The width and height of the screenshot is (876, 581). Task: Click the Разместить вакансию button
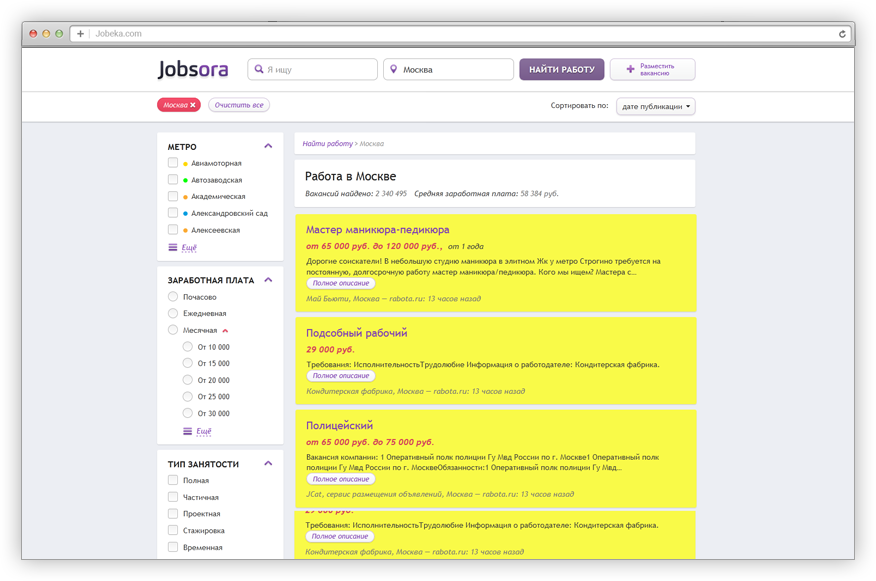coord(653,69)
